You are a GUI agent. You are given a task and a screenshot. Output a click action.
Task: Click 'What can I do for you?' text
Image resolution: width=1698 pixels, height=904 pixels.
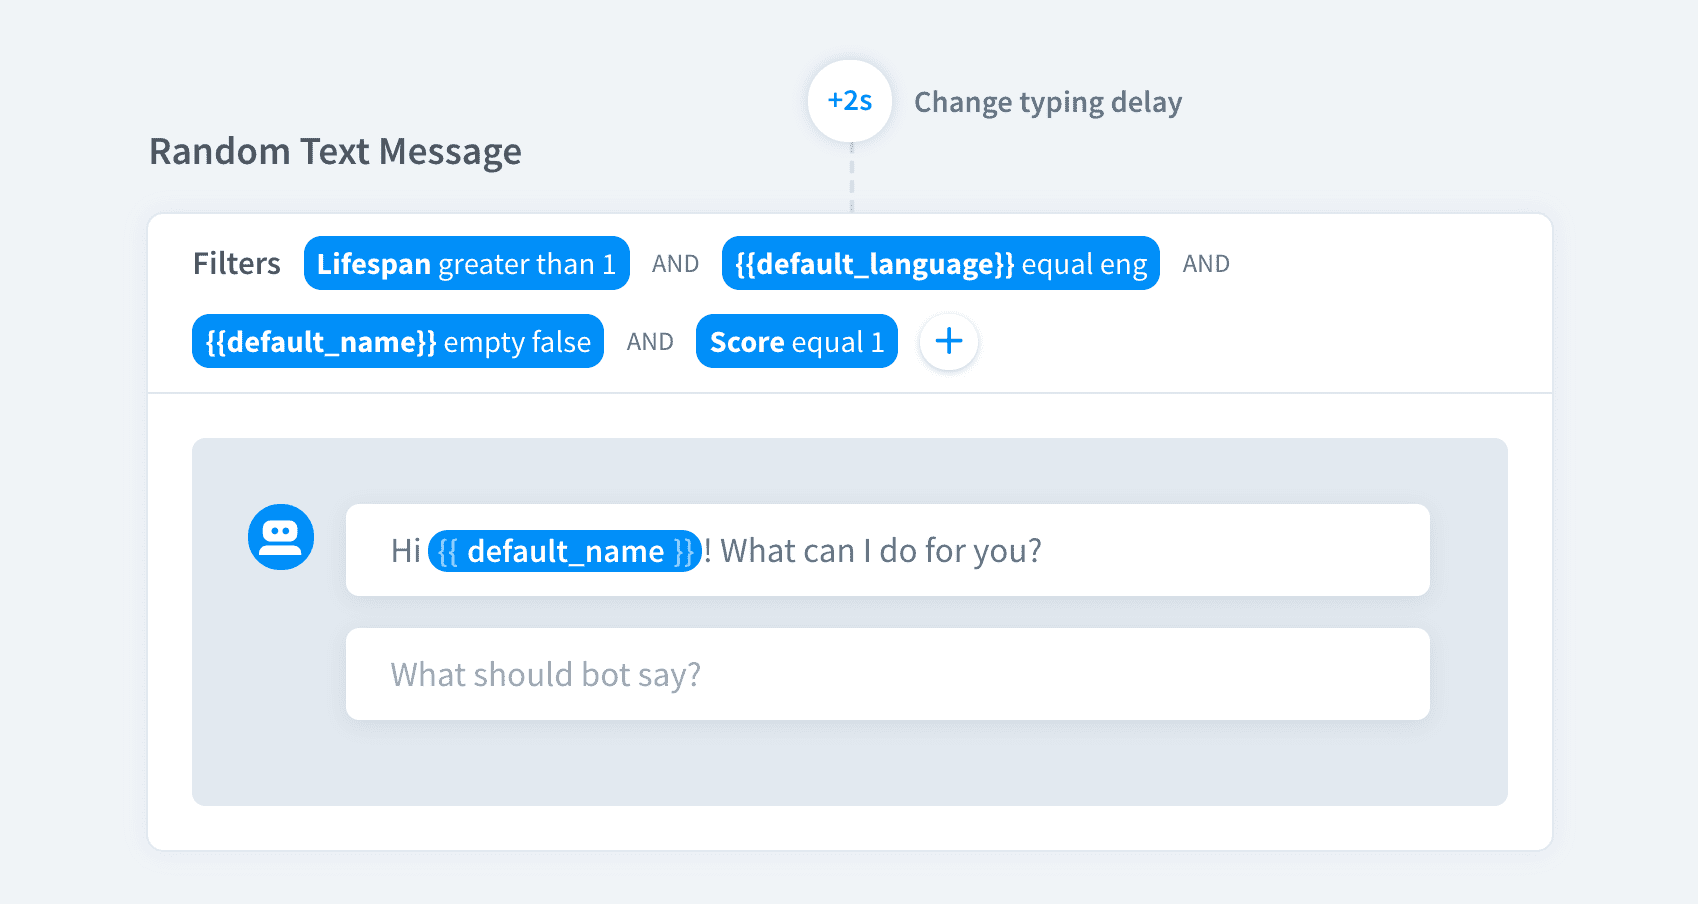[x=880, y=551]
